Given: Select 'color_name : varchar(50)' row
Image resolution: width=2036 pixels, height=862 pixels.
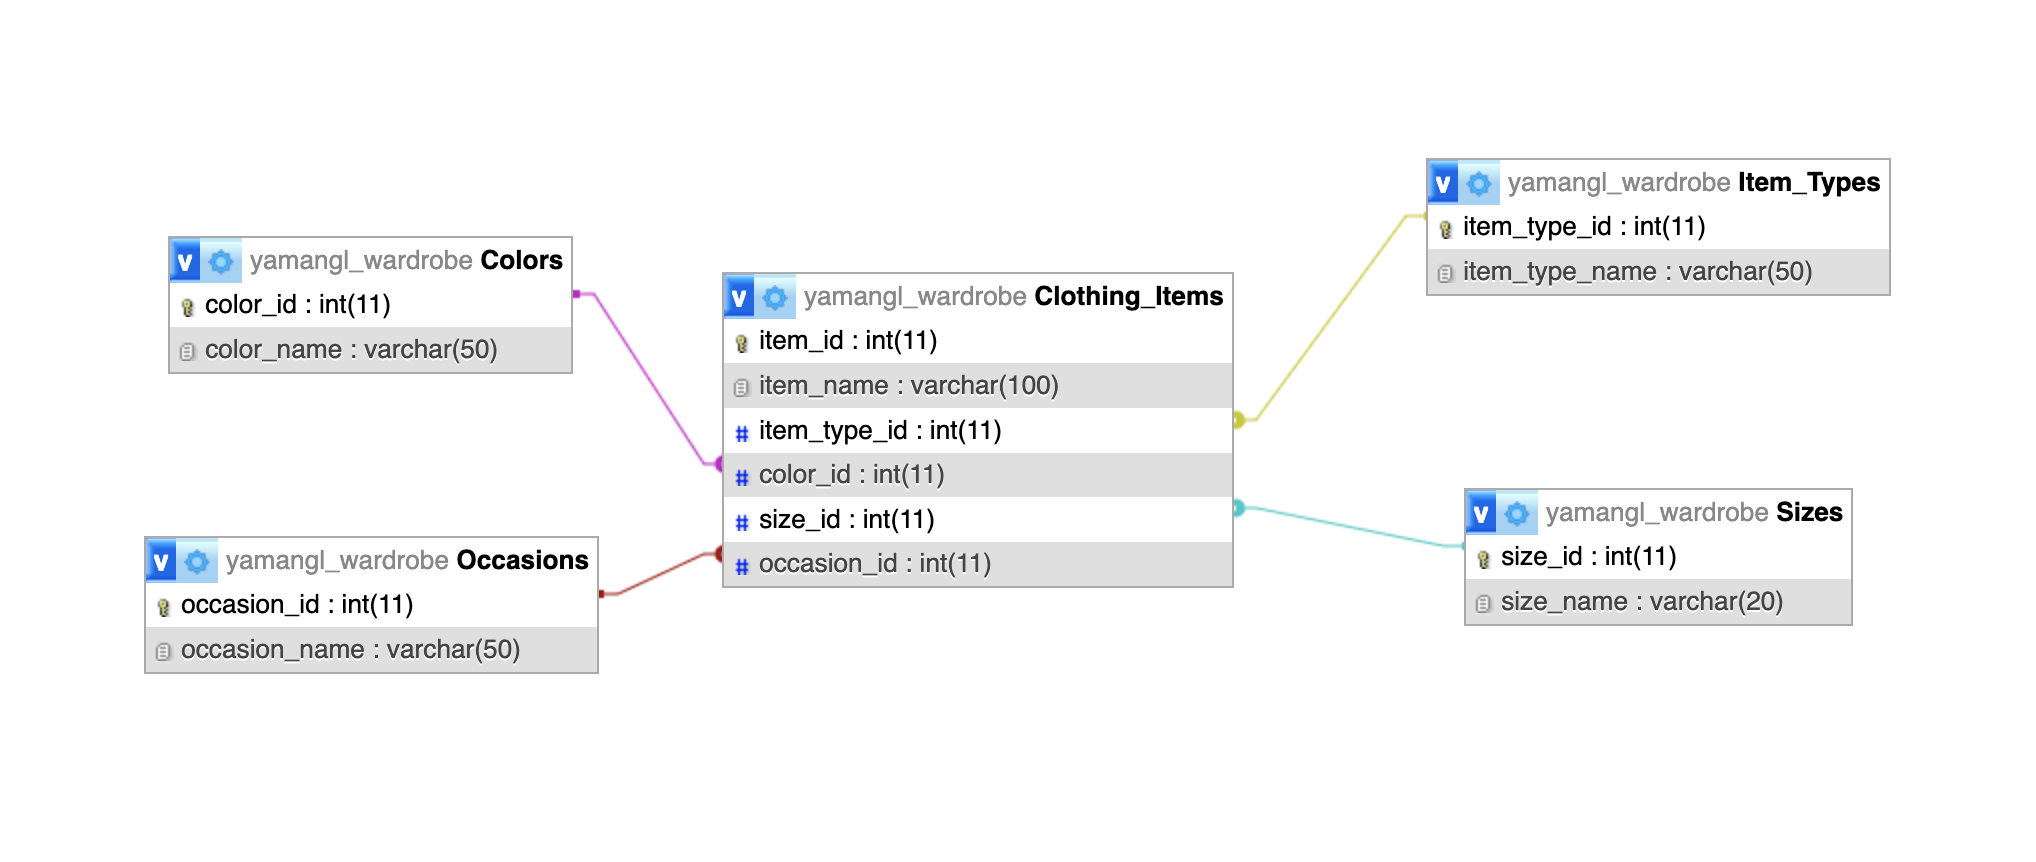Looking at the screenshot, I should 371,350.
